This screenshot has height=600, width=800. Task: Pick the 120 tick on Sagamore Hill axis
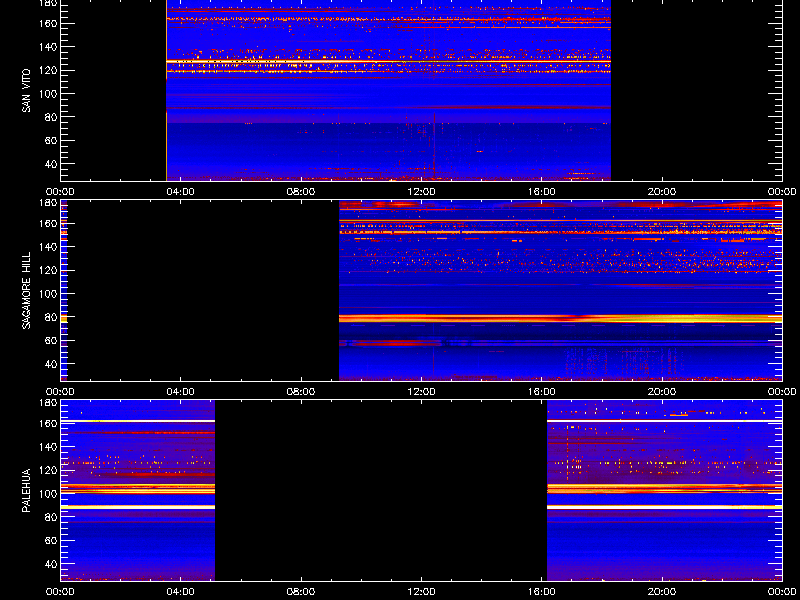coord(48,270)
